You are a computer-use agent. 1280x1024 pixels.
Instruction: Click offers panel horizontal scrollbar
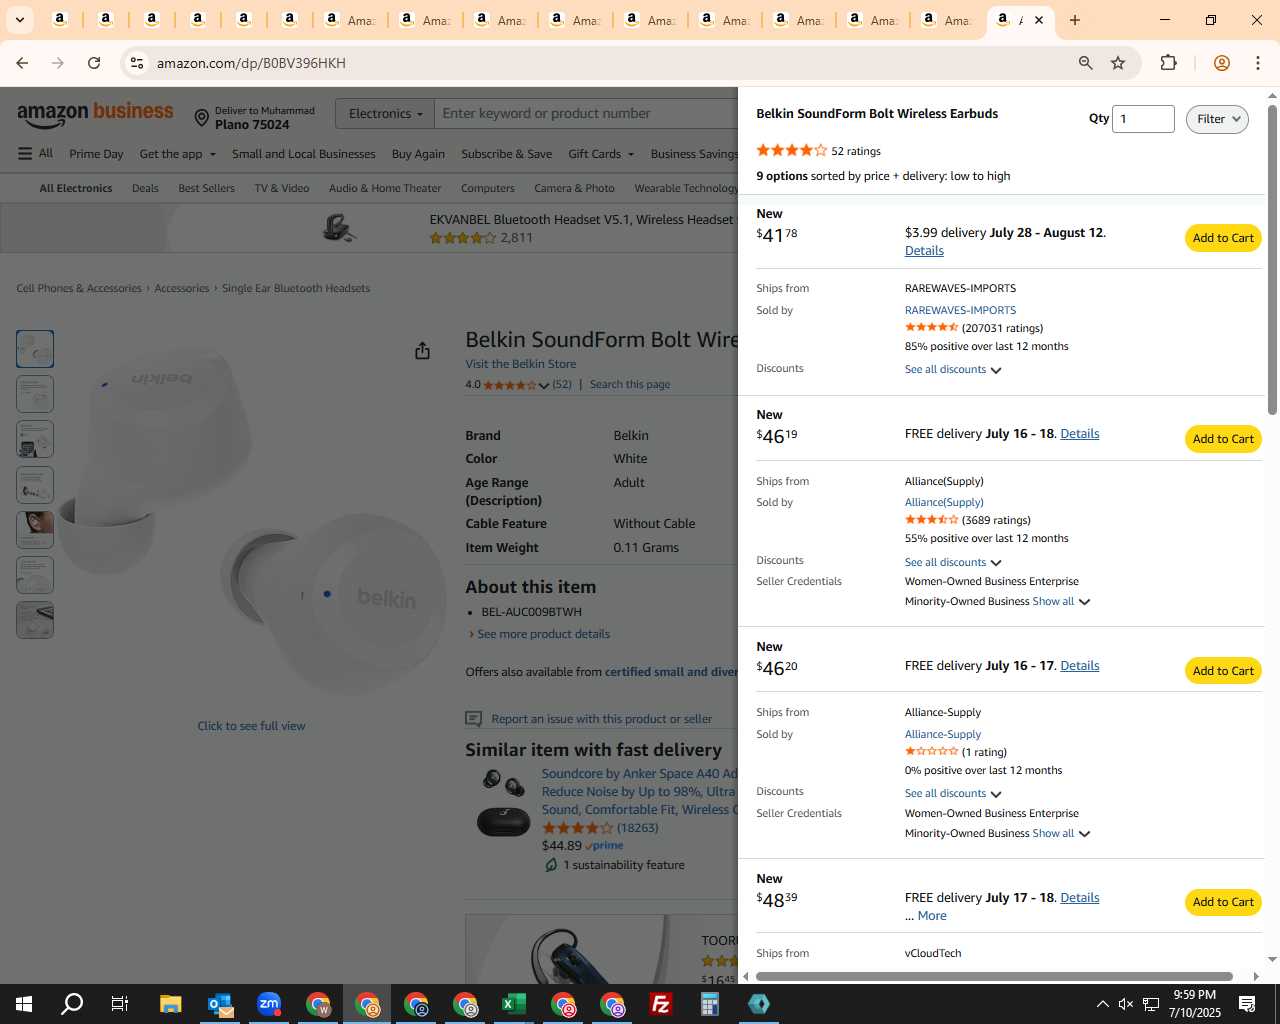(x=994, y=976)
